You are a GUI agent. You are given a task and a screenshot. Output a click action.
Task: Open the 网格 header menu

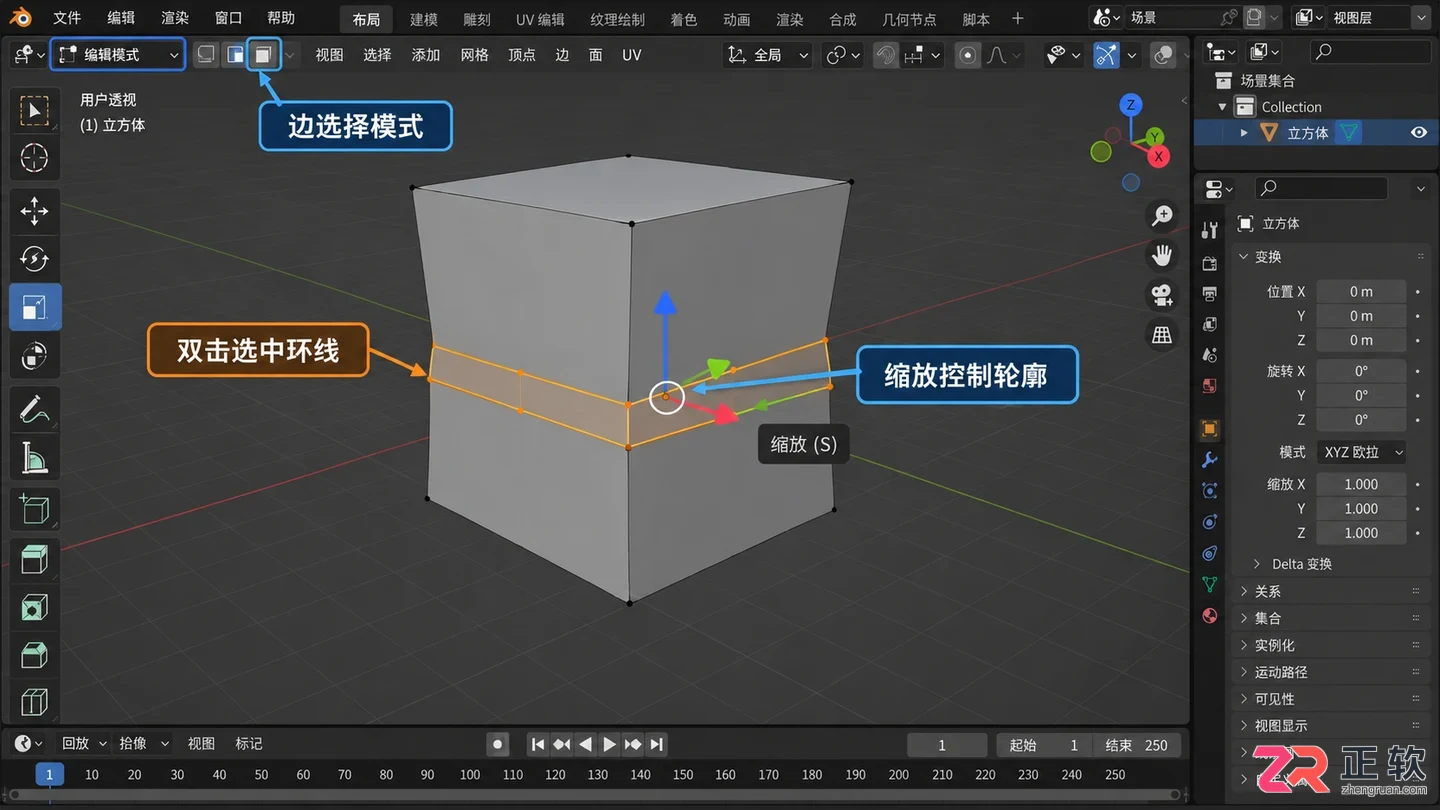pos(475,55)
